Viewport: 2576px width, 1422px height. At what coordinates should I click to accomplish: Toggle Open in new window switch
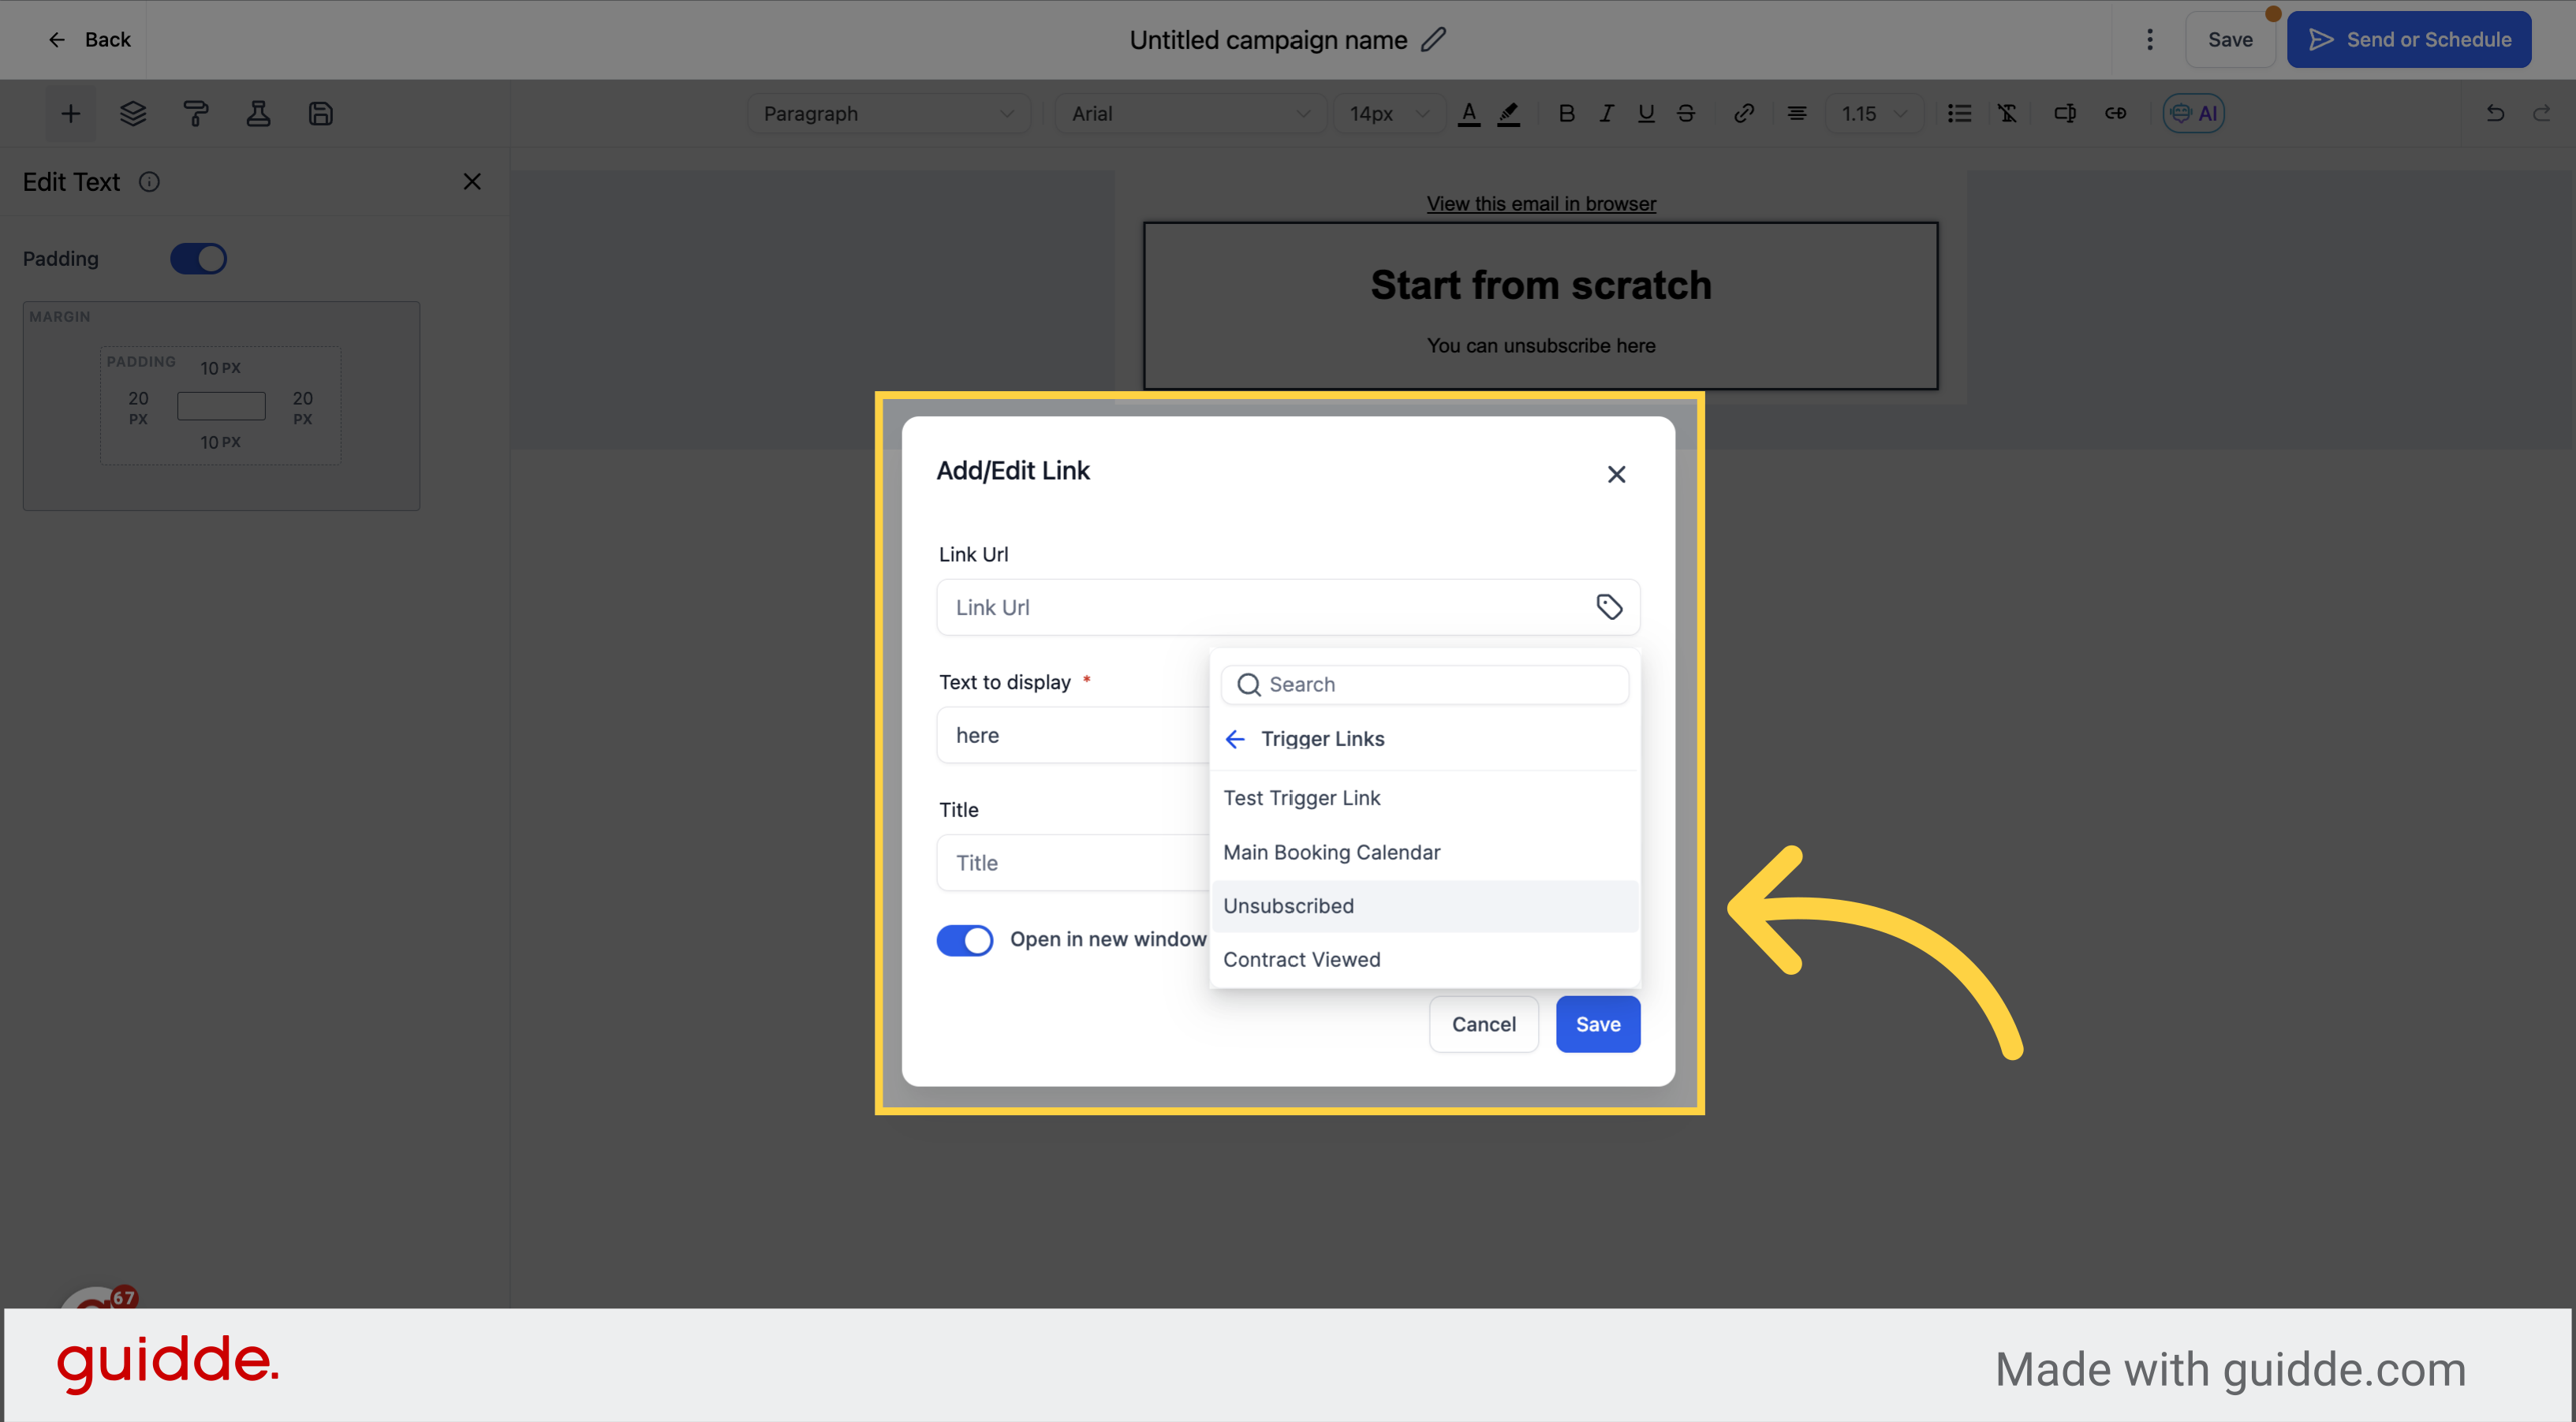(965, 939)
